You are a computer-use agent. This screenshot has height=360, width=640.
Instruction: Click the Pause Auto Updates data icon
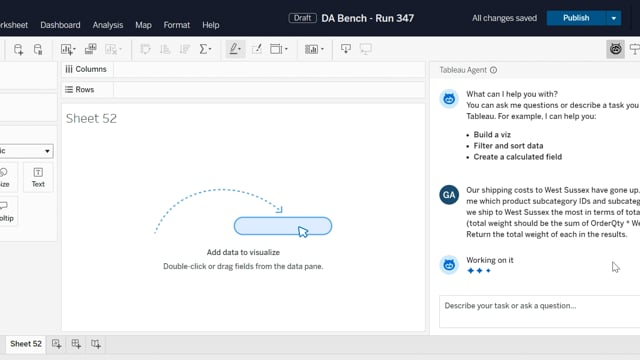38,49
